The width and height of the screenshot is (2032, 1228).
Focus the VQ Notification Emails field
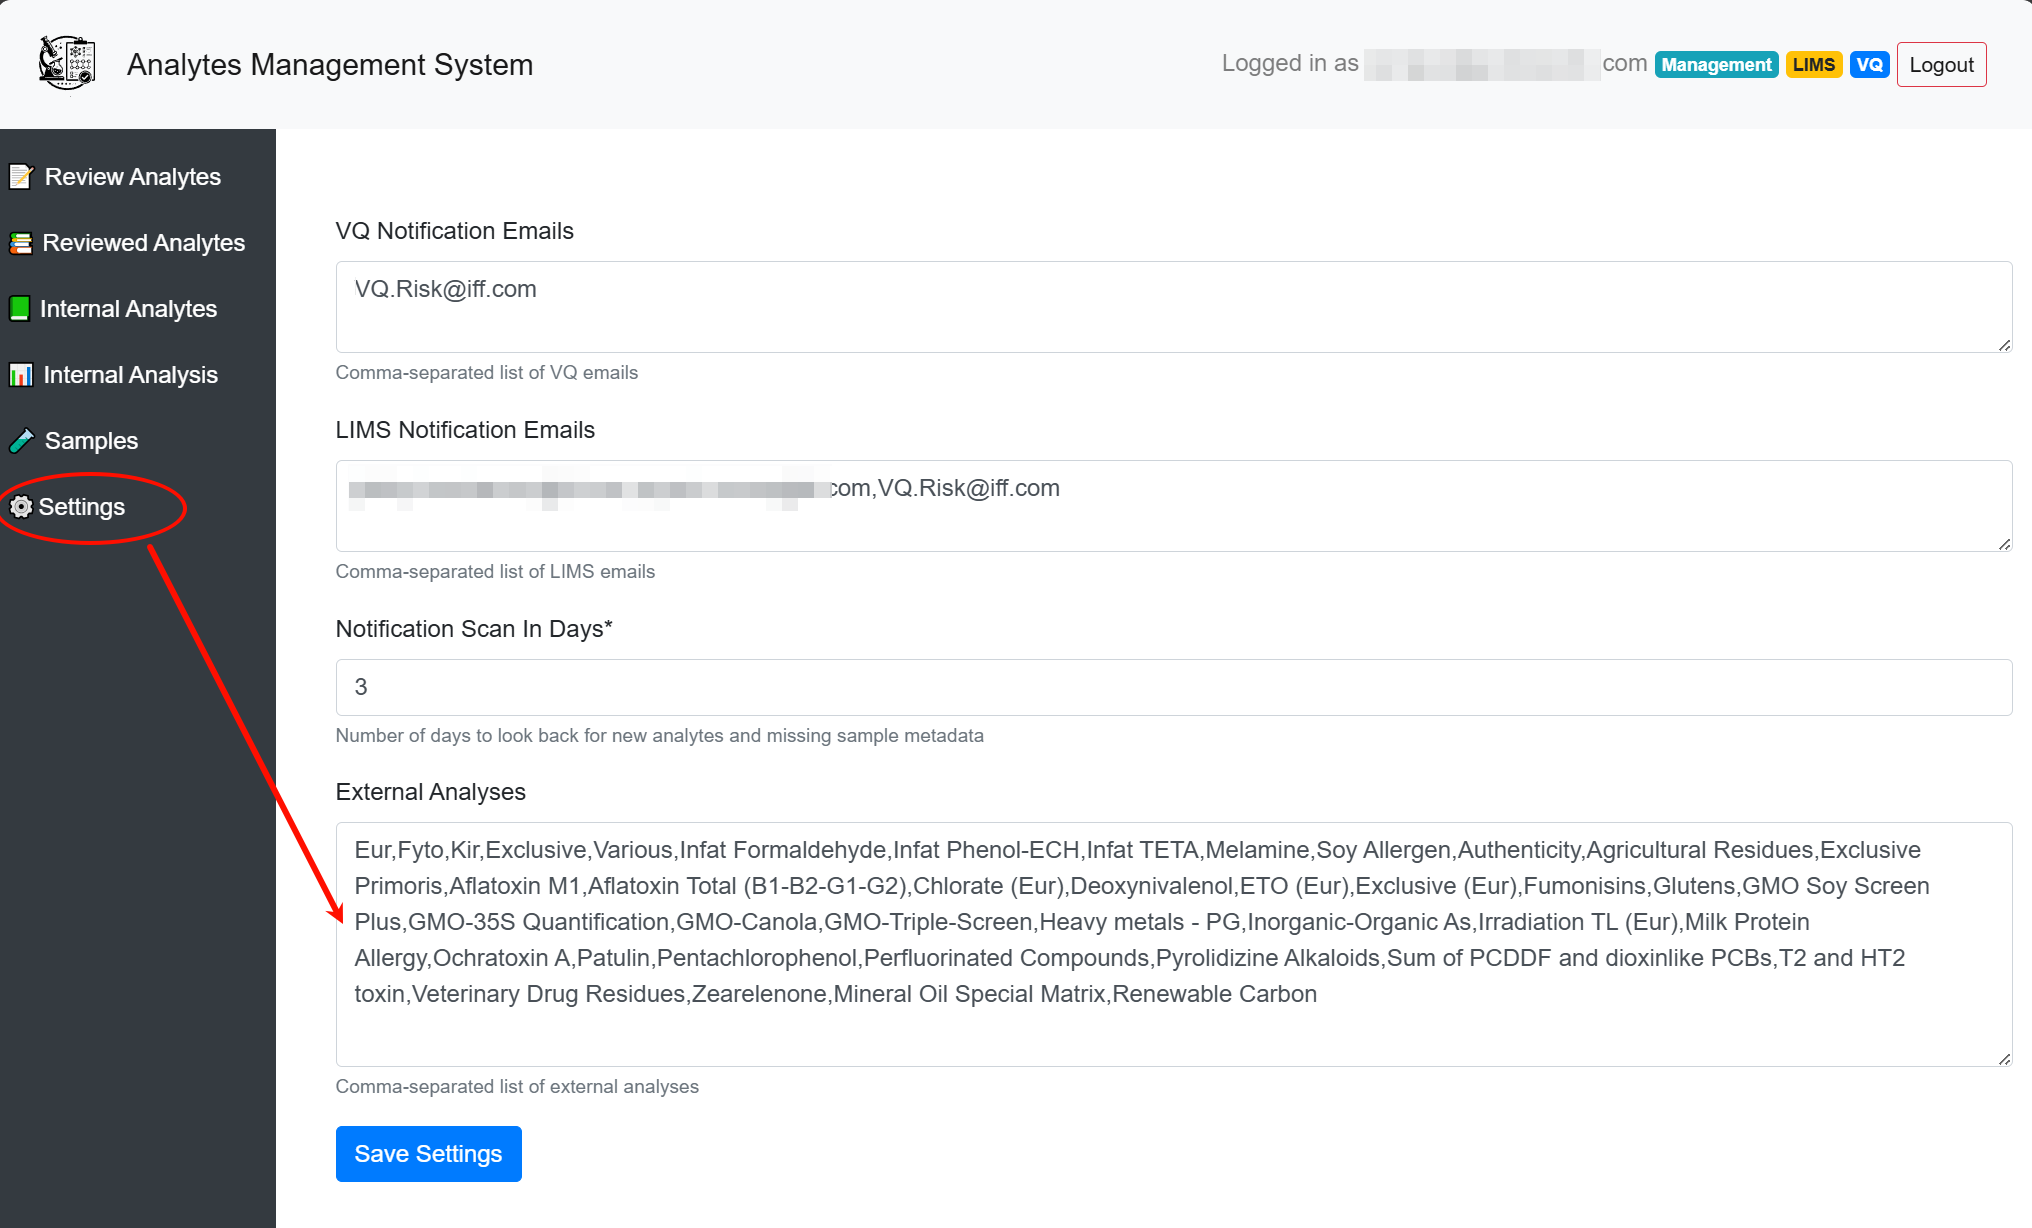(x=1172, y=307)
